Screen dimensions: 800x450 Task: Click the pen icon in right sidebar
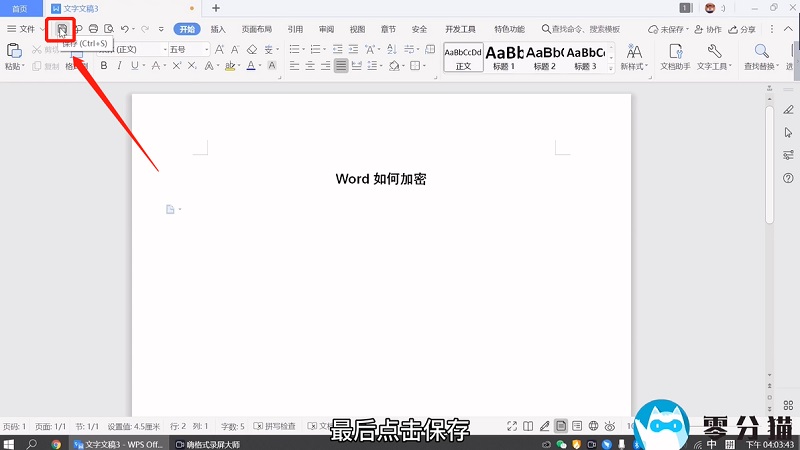click(x=788, y=108)
